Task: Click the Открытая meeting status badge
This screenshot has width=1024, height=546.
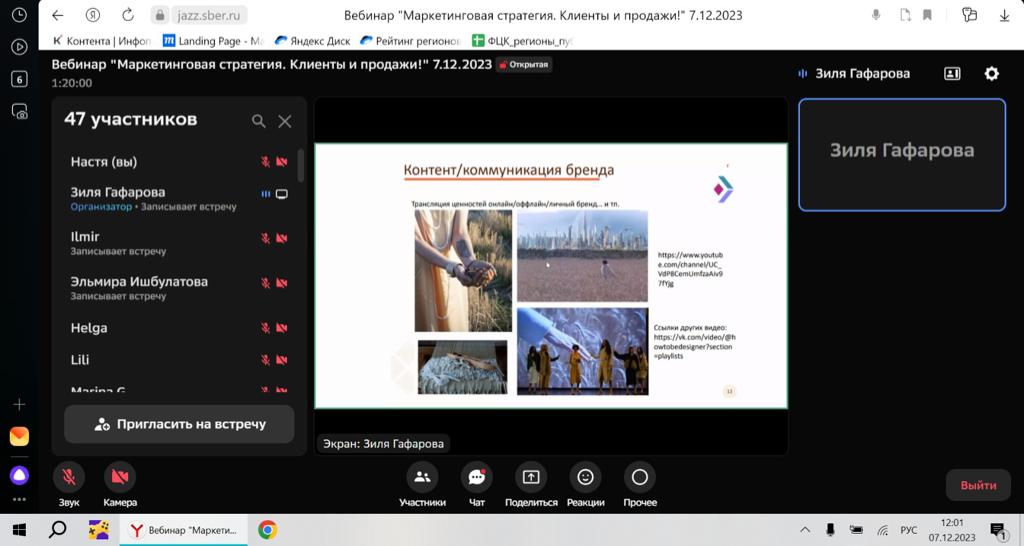Action: click(x=524, y=65)
